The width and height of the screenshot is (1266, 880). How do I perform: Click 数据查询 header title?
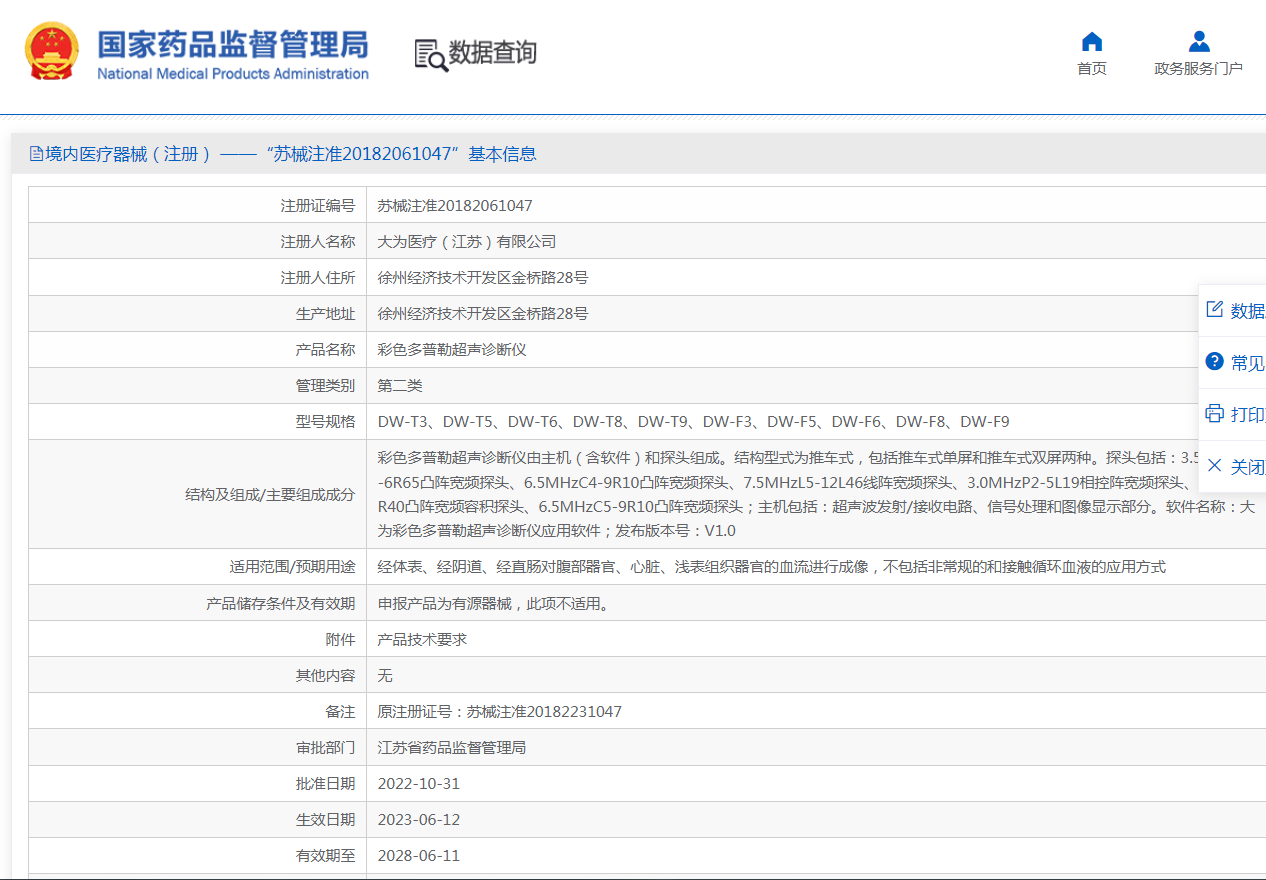point(493,53)
